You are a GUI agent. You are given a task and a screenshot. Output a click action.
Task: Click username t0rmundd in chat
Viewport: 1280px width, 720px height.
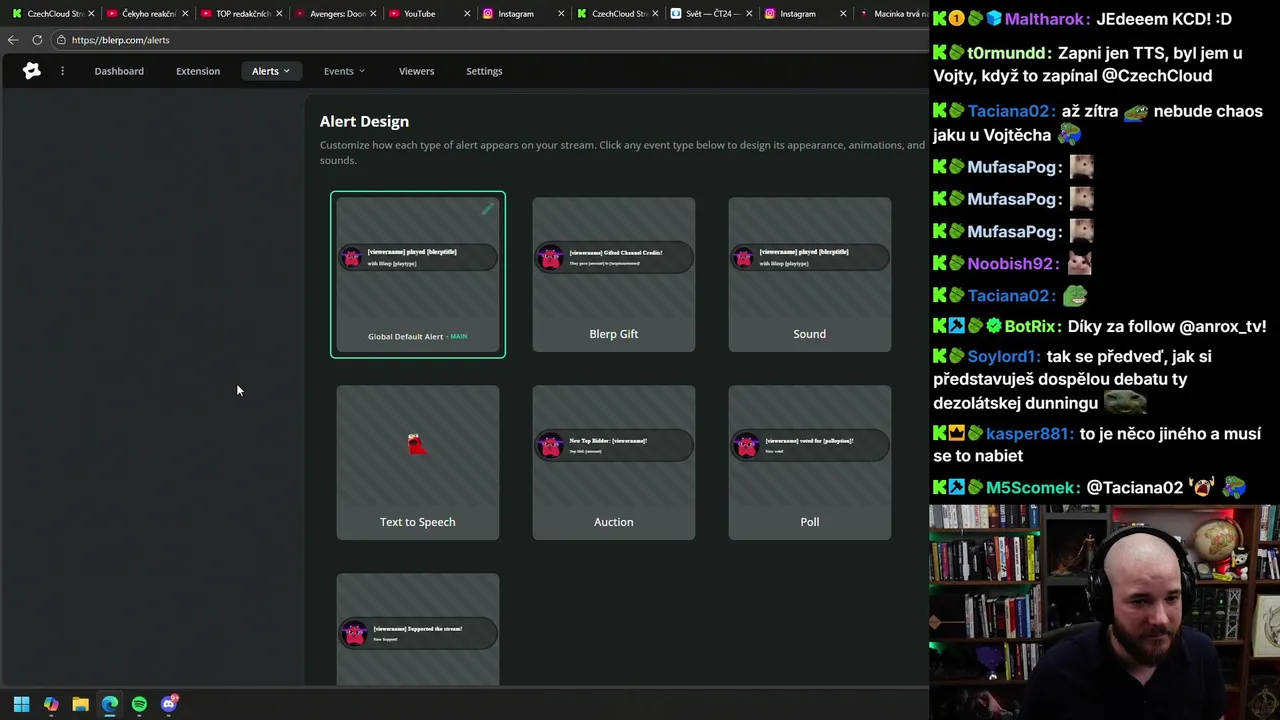coord(1007,53)
